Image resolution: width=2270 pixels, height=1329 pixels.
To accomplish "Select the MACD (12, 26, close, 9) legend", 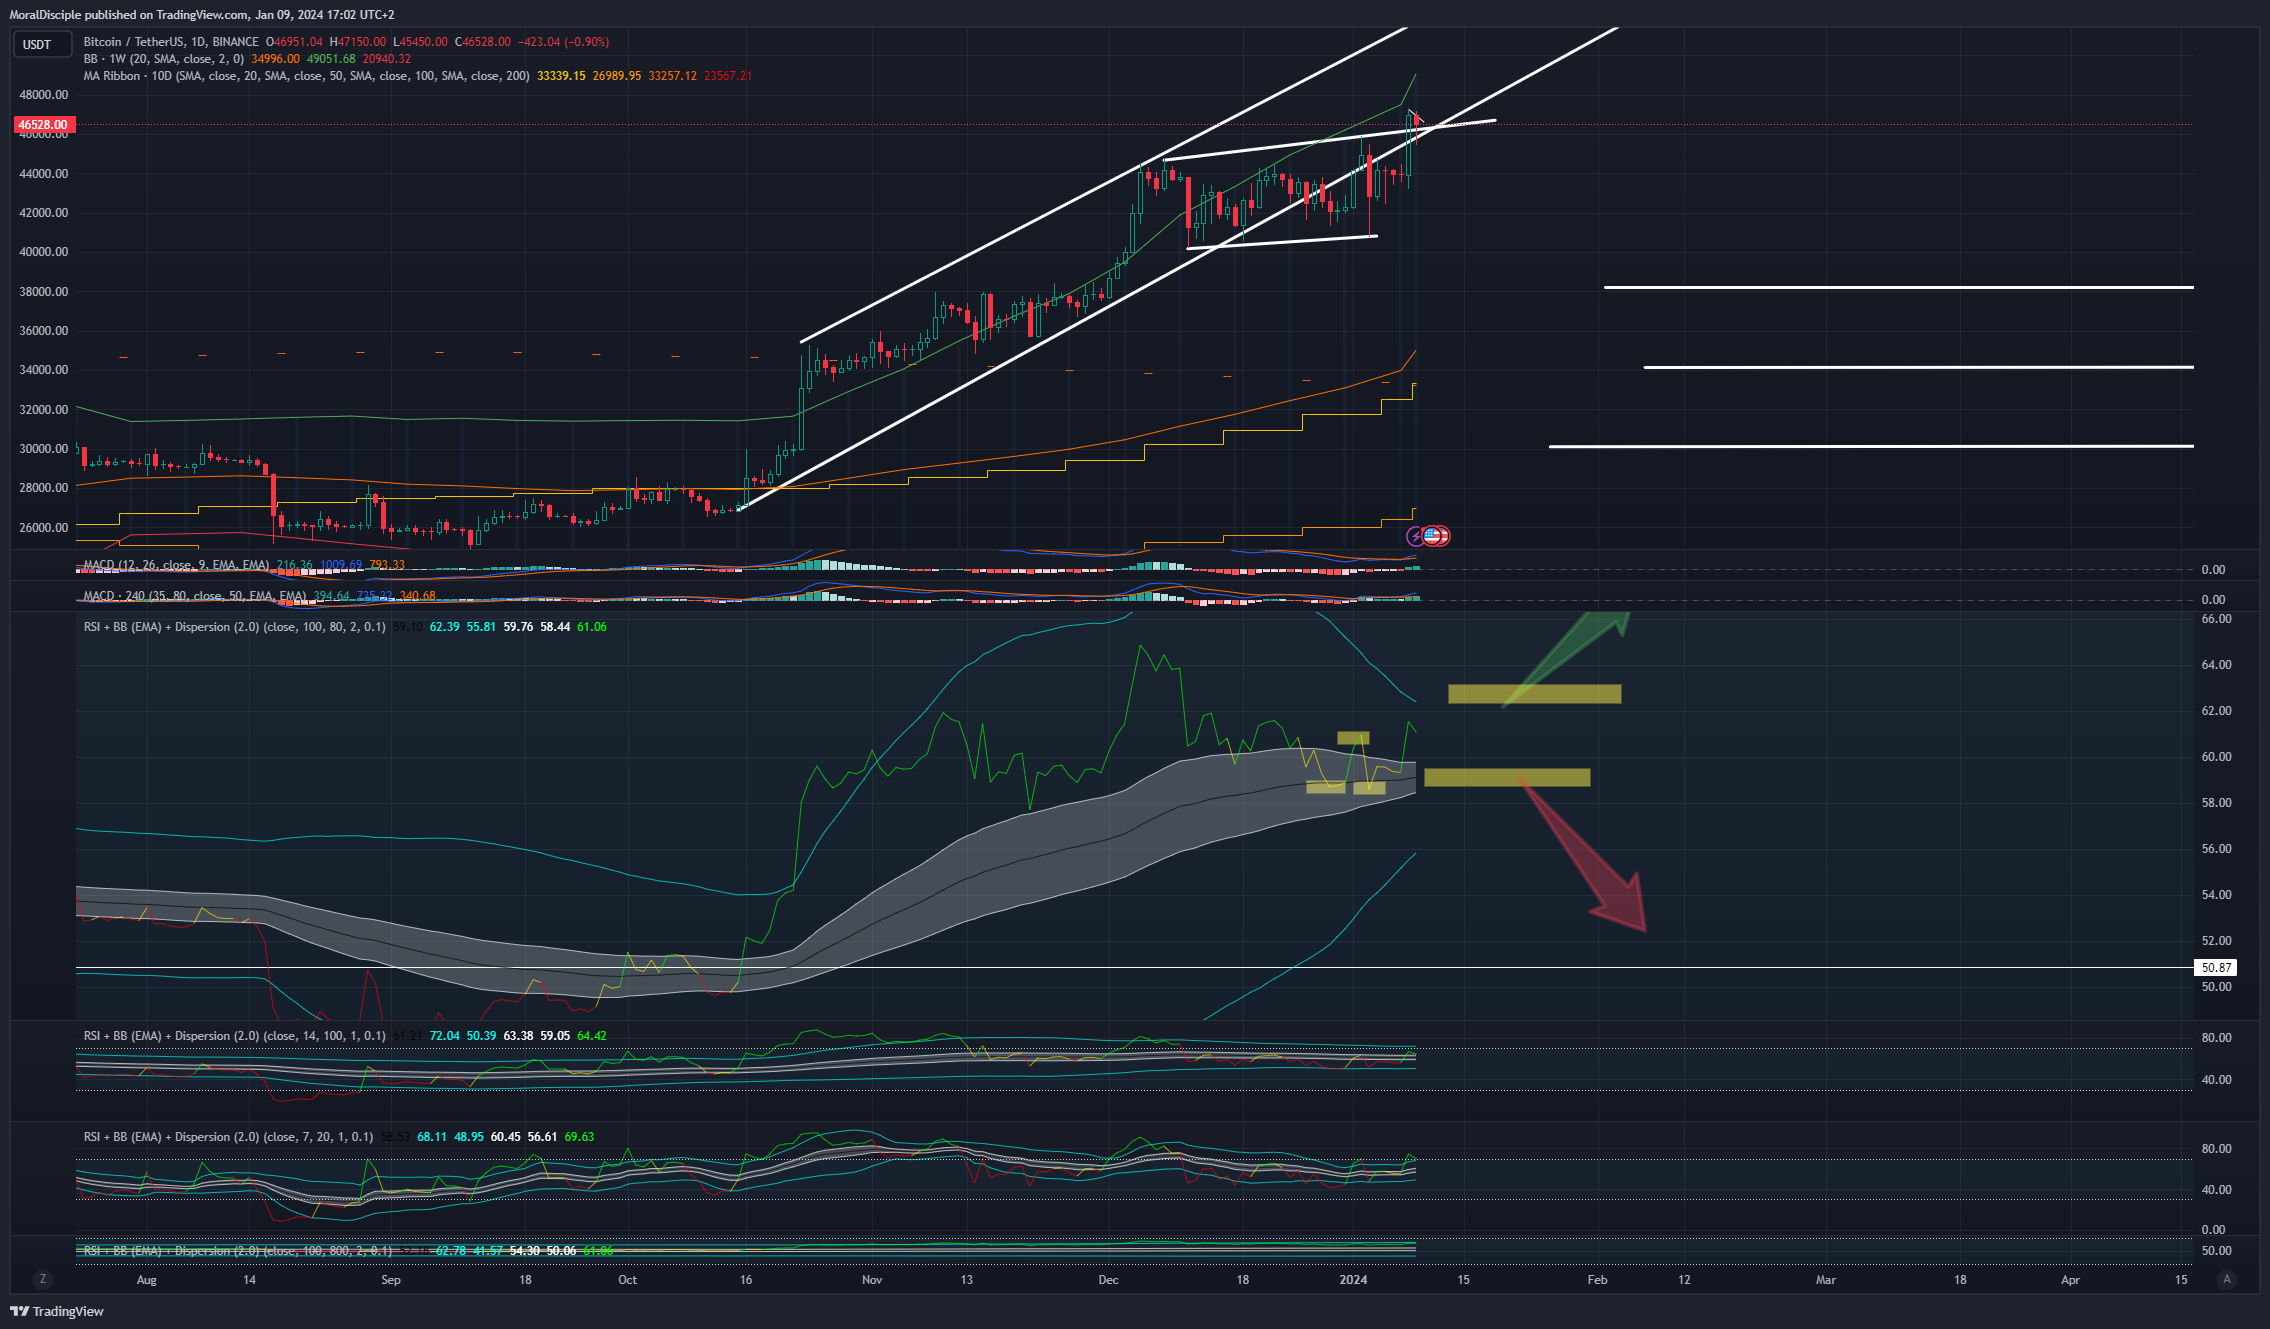I will pos(176,565).
